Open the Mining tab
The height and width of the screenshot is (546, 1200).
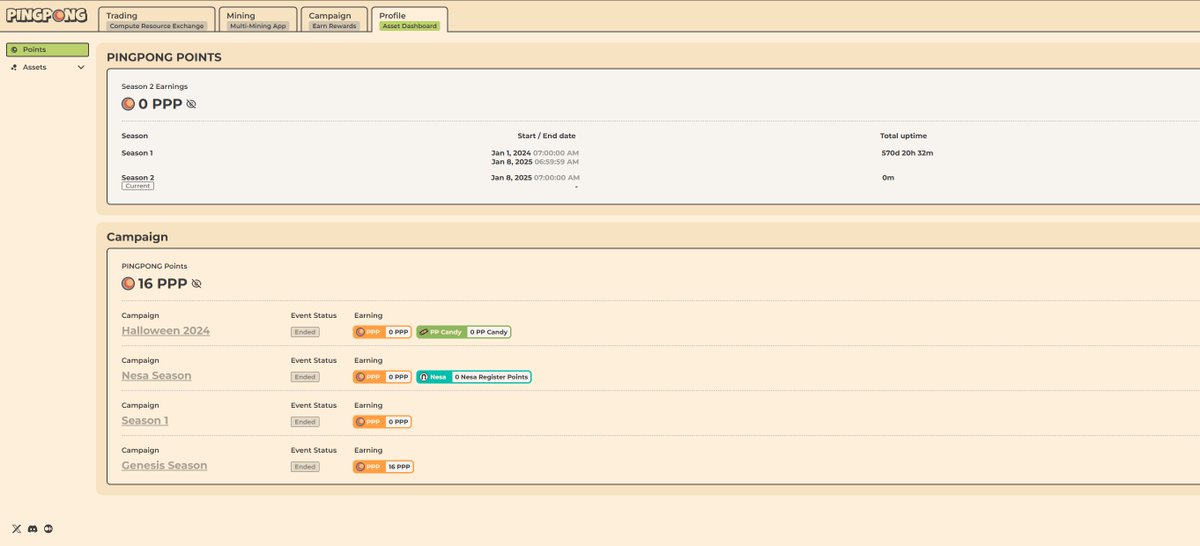(259, 20)
